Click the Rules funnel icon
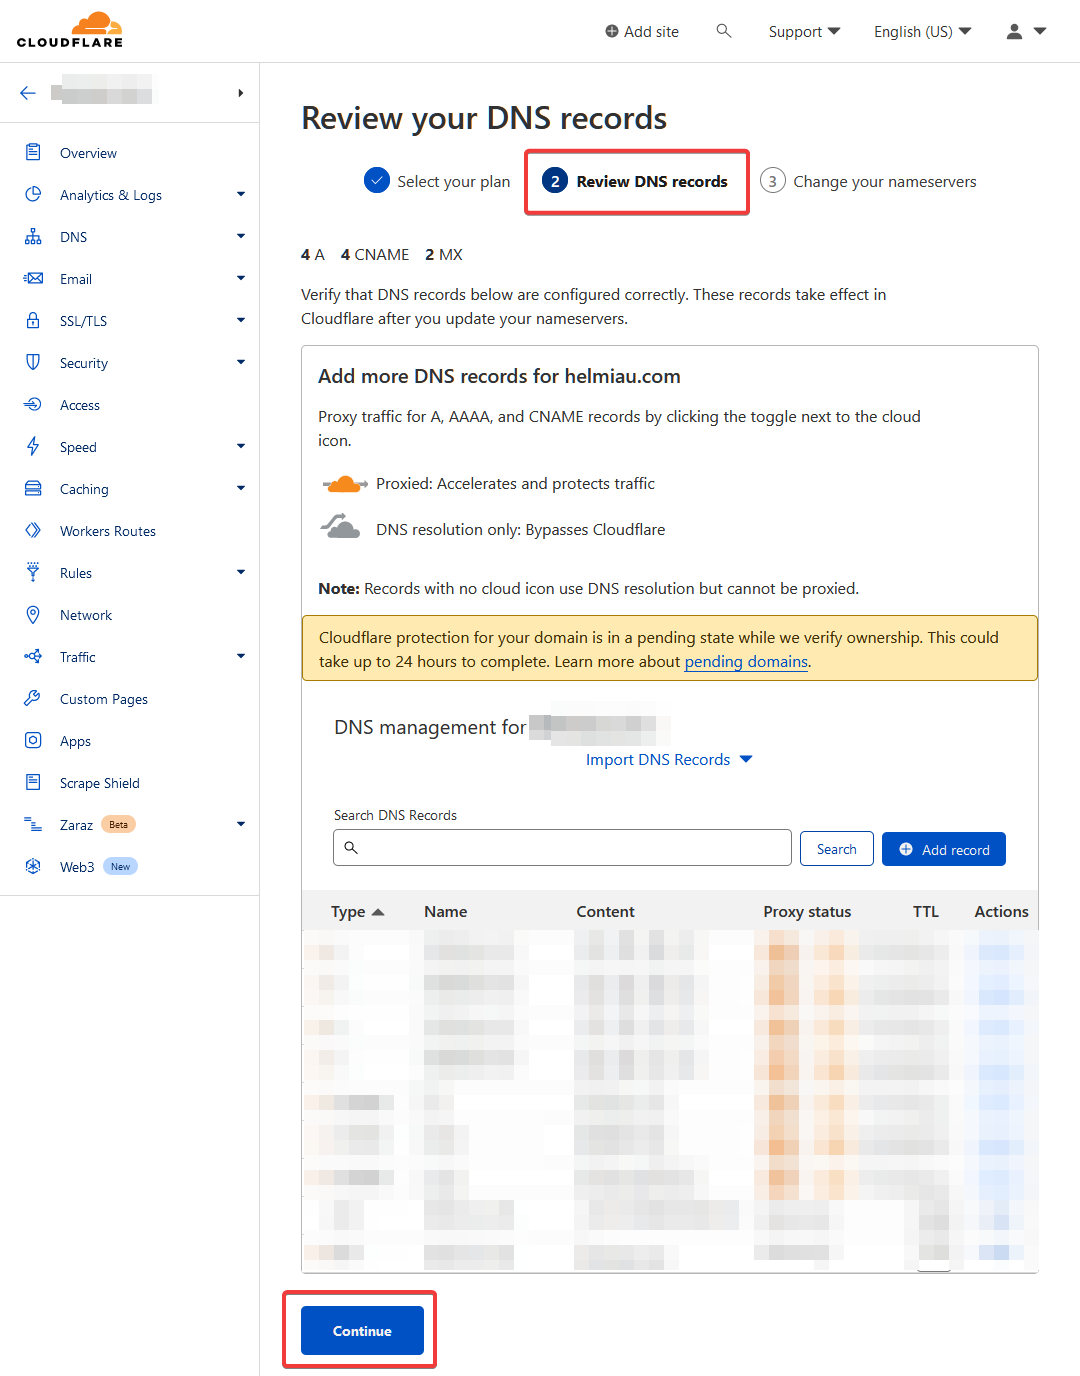 33,572
